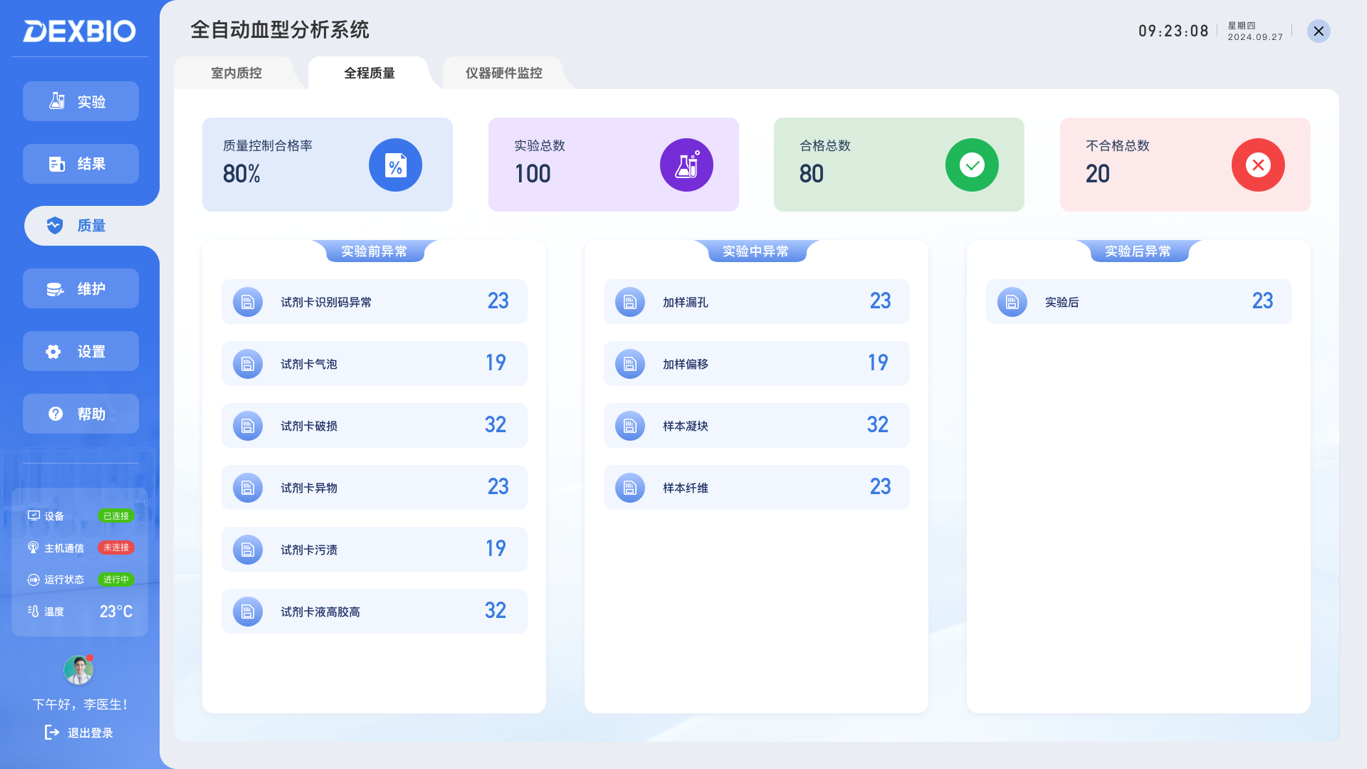Toggle the 已连接 status badge for 设备
Image resolution: width=1367 pixels, height=769 pixels.
point(117,515)
